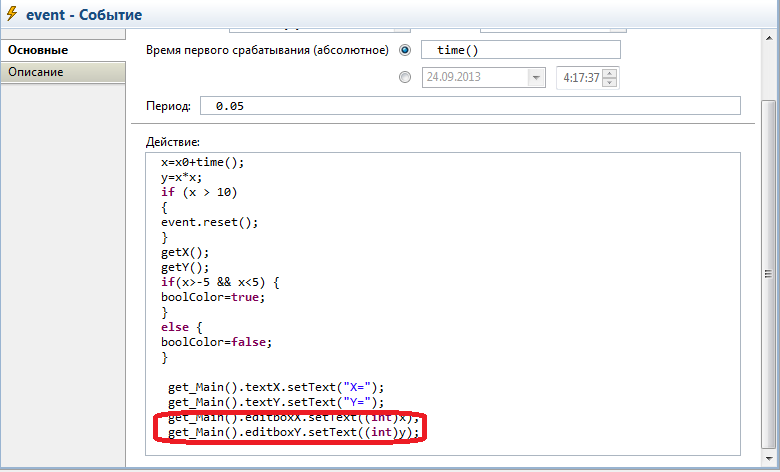Click the boolColor=false; line
780x472 pixels.
216,342
